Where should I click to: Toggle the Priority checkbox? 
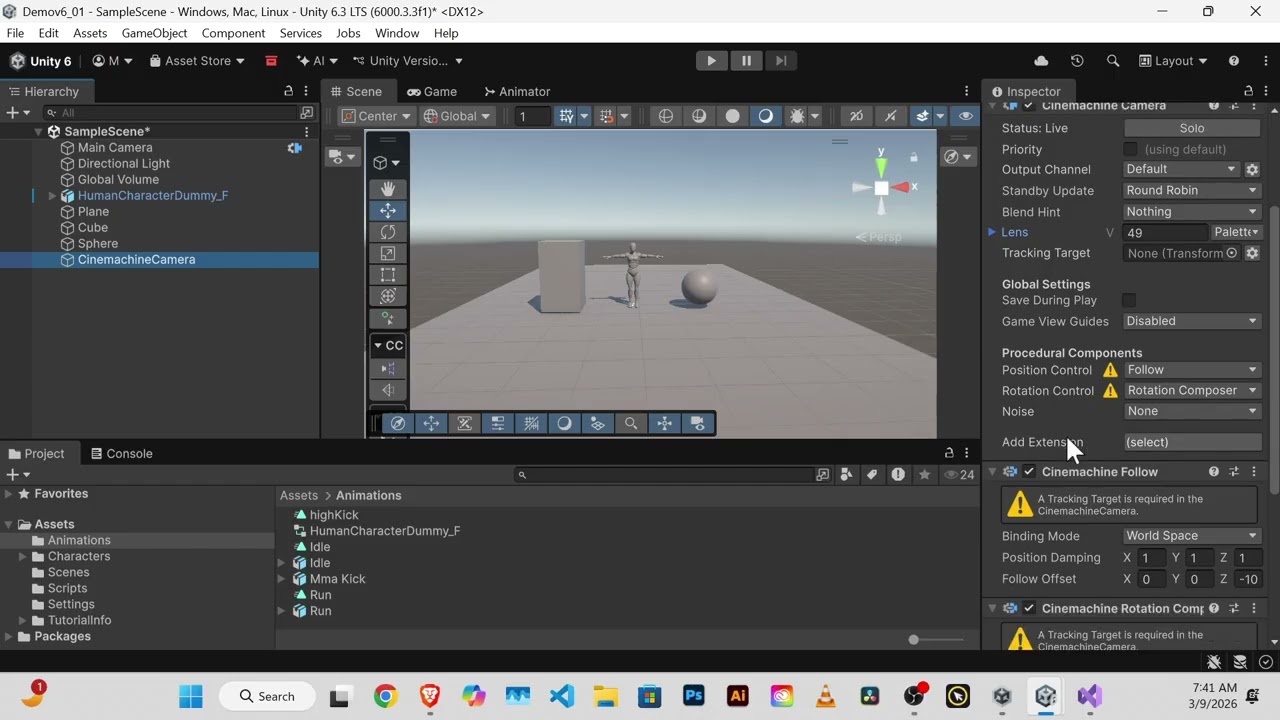click(1131, 149)
